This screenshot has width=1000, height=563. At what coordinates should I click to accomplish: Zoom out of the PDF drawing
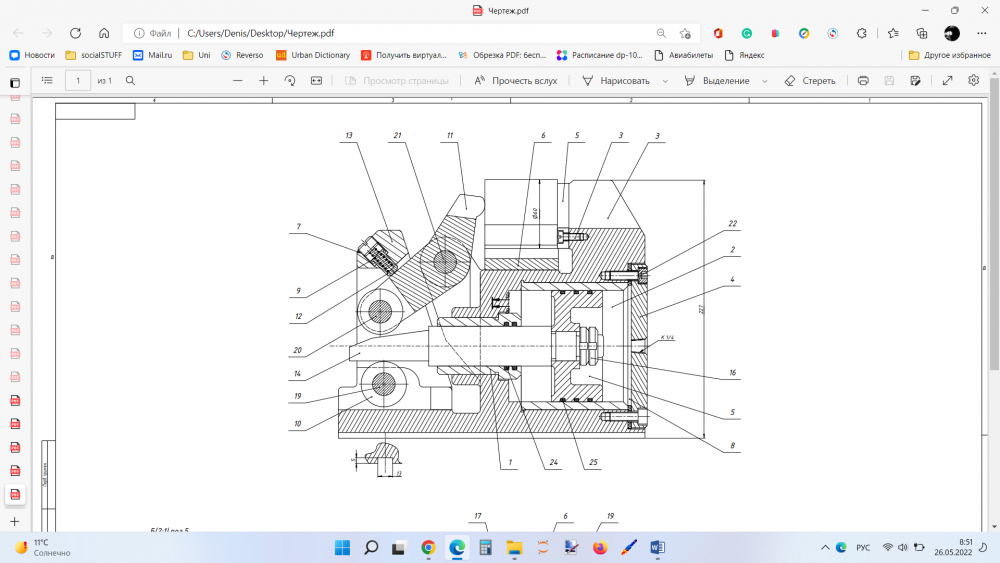click(238, 80)
